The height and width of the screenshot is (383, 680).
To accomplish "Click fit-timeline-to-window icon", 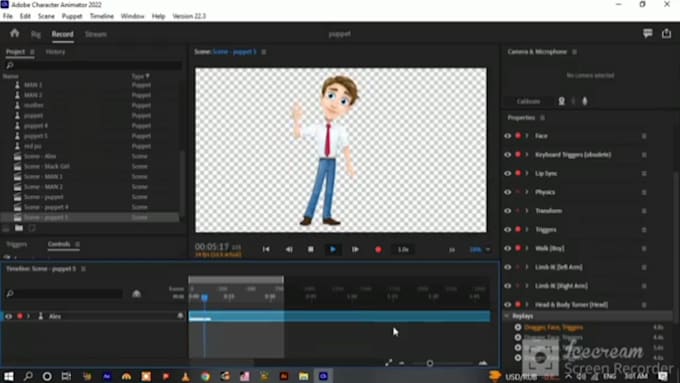I will 388,363.
